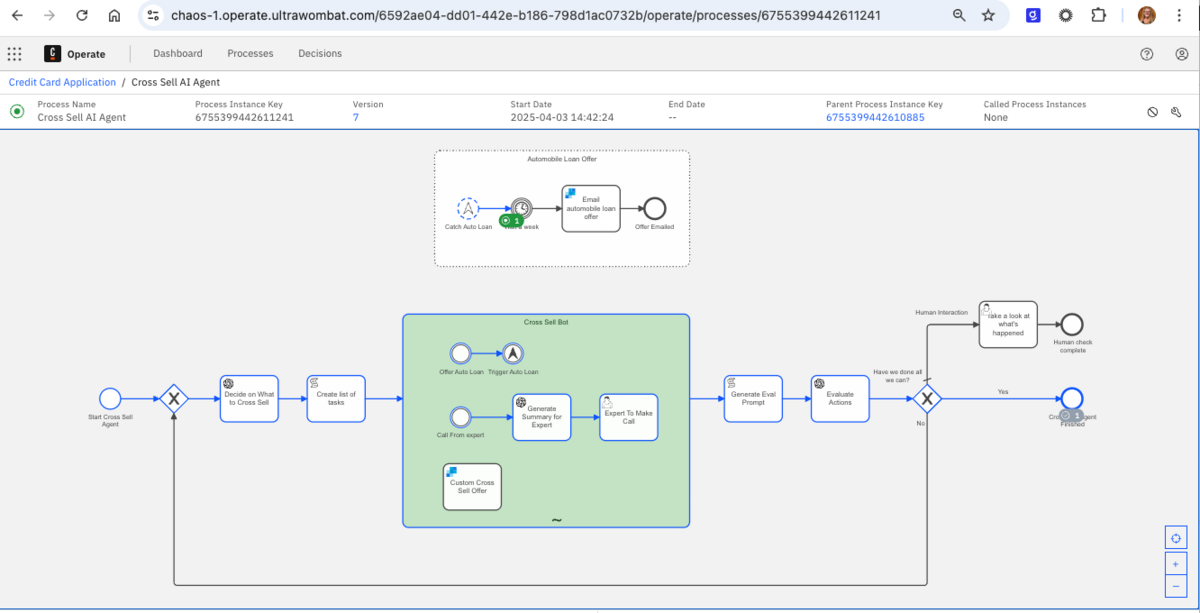Click start date 2025-04-03 14:42:24
The image size is (1200, 613).
562,118
